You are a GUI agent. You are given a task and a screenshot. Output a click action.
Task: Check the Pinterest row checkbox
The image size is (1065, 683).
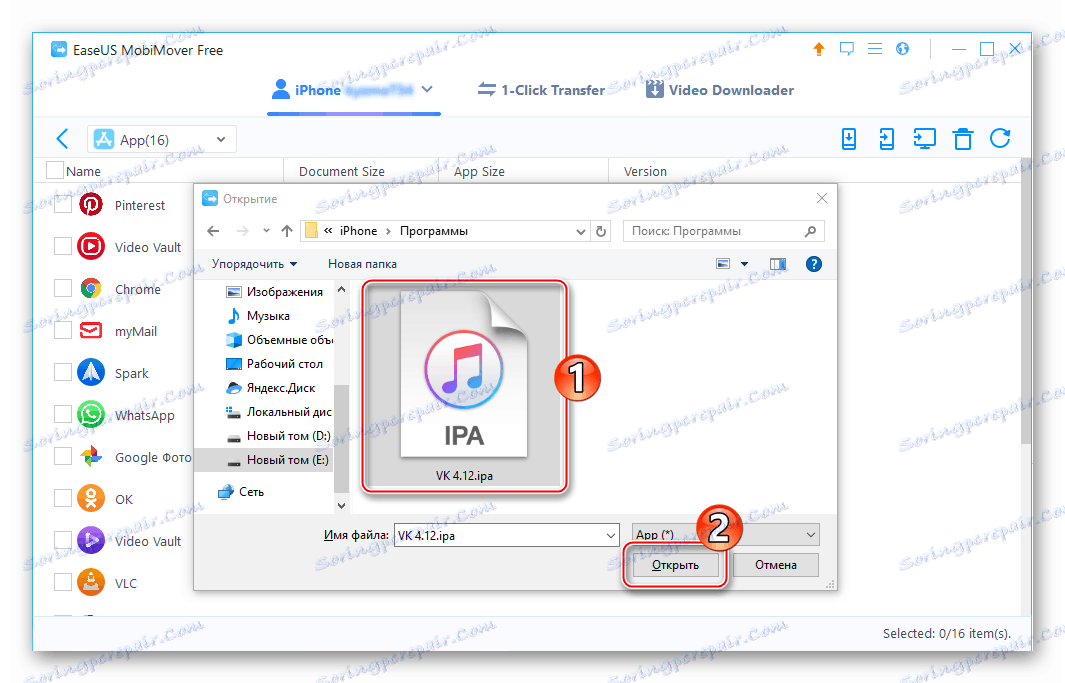(62, 204)
